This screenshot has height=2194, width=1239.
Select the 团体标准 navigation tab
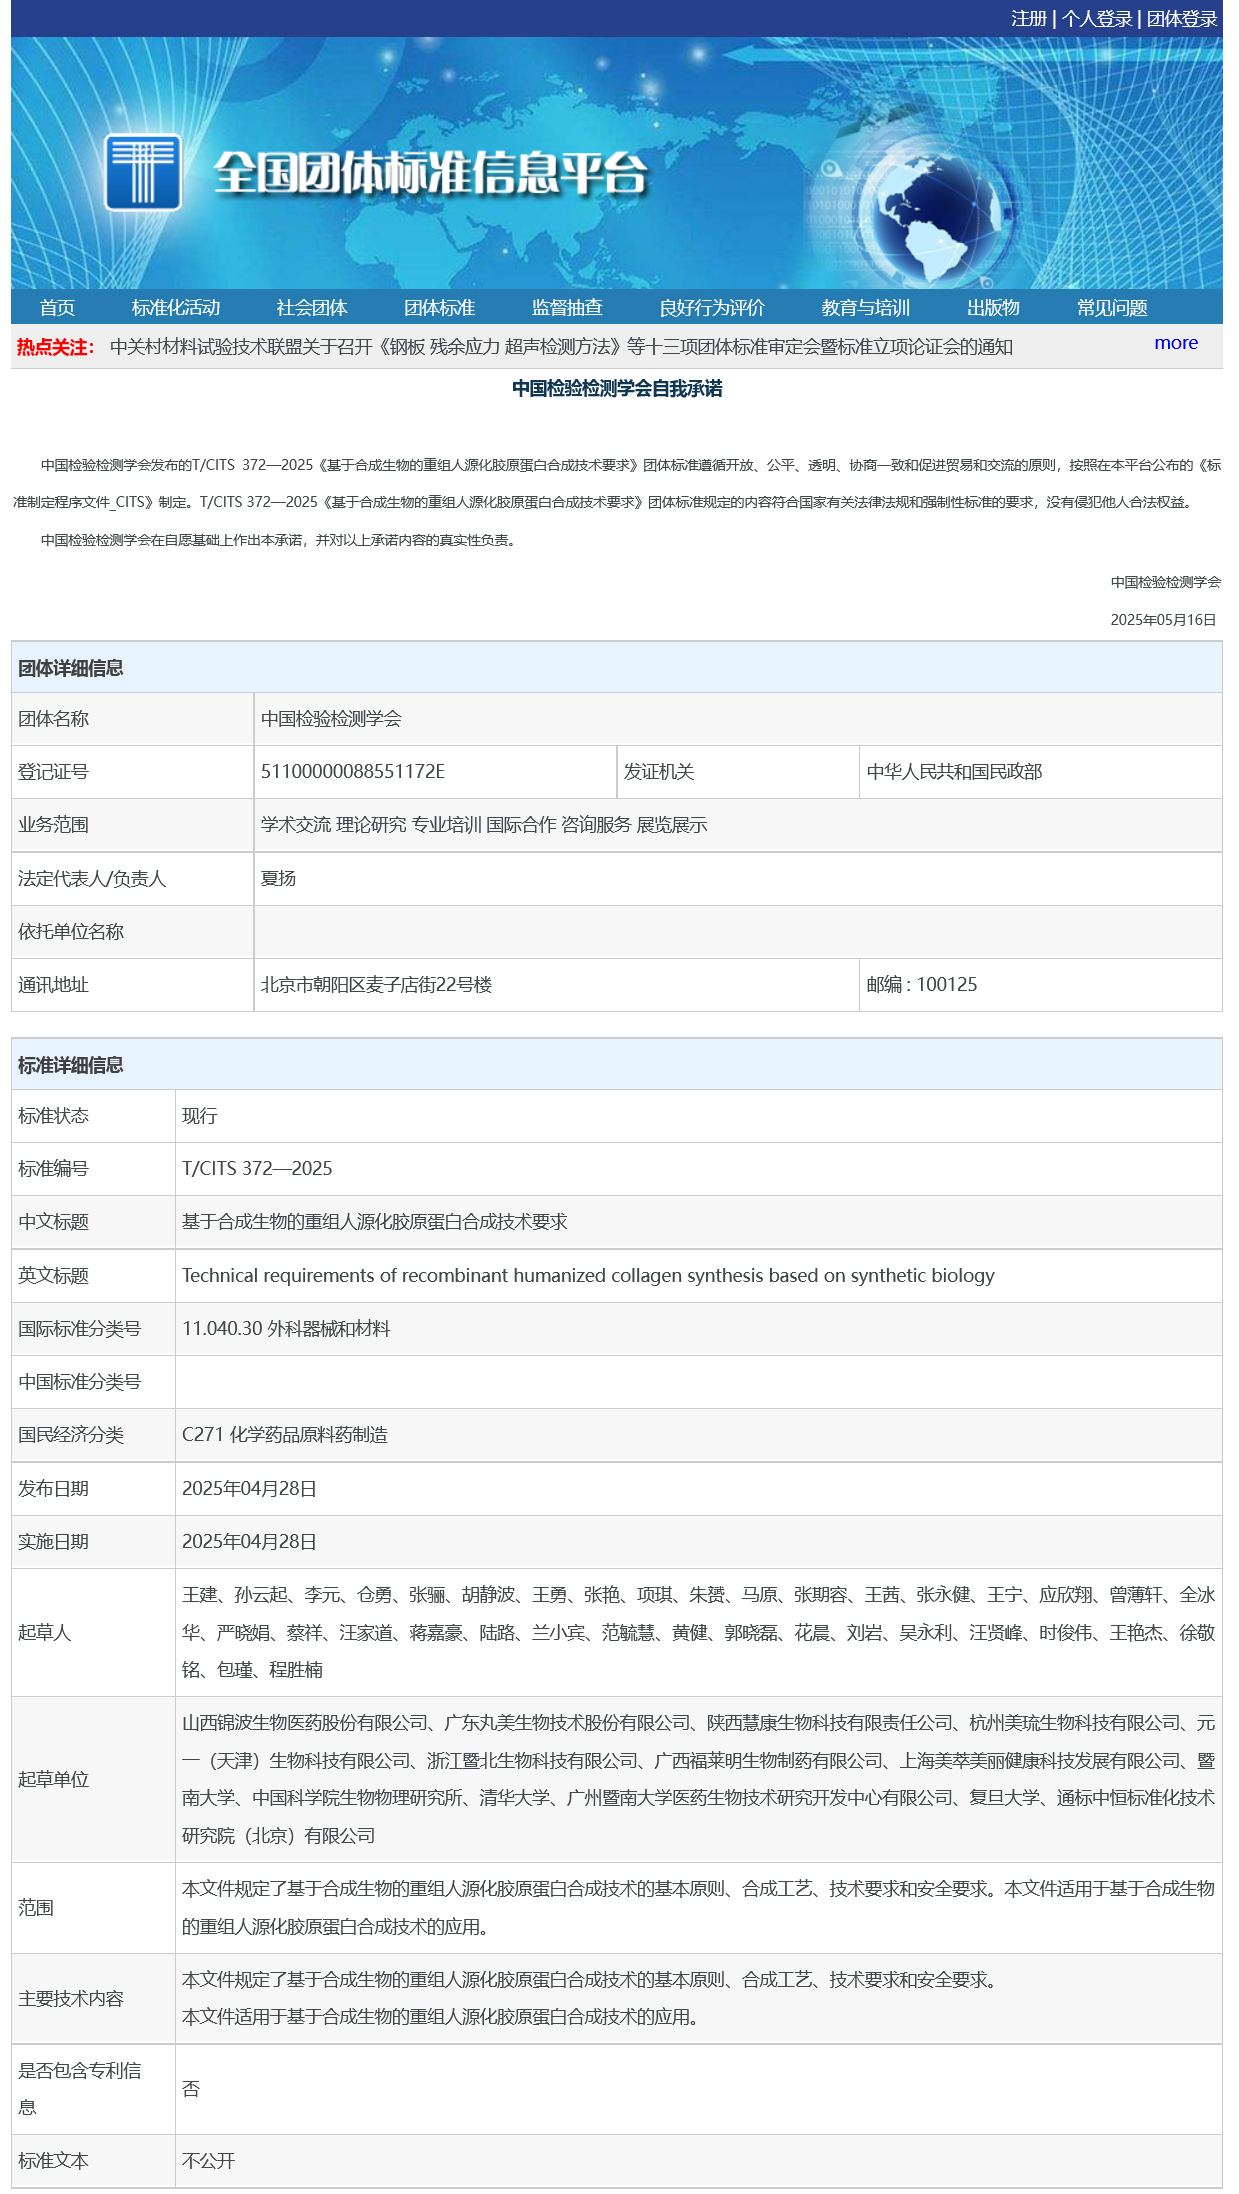point(439,308)
